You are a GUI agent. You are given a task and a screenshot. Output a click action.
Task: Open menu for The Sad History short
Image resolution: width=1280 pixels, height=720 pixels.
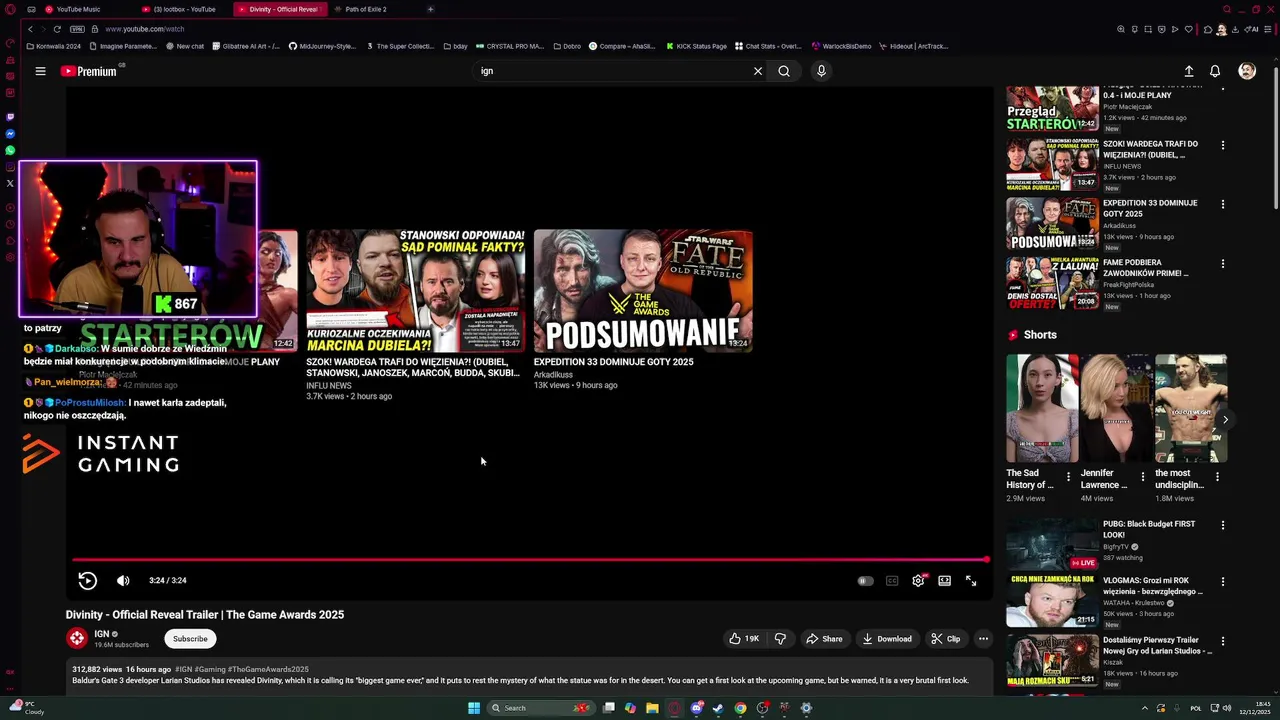coord(1068,477)
